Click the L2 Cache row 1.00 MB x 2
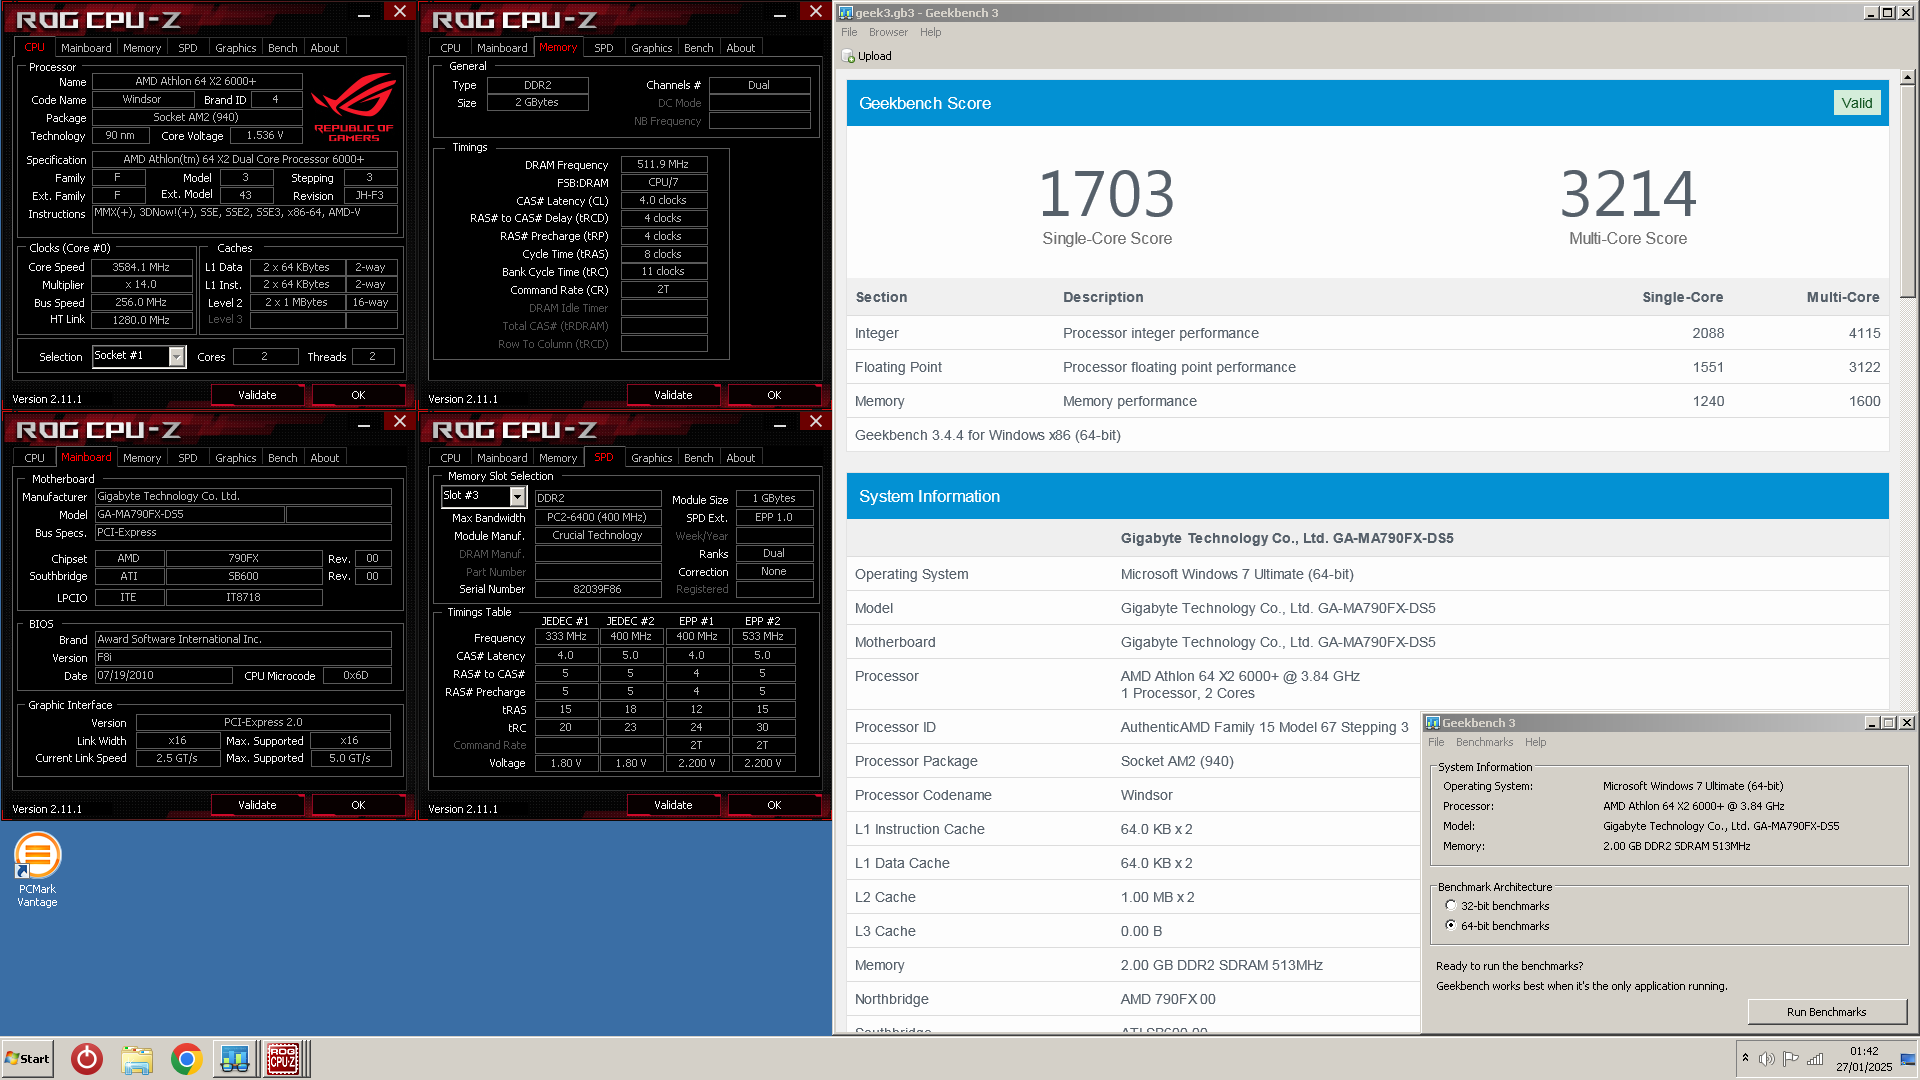Viewport: 1920px width, 1080px height. 1133,897
